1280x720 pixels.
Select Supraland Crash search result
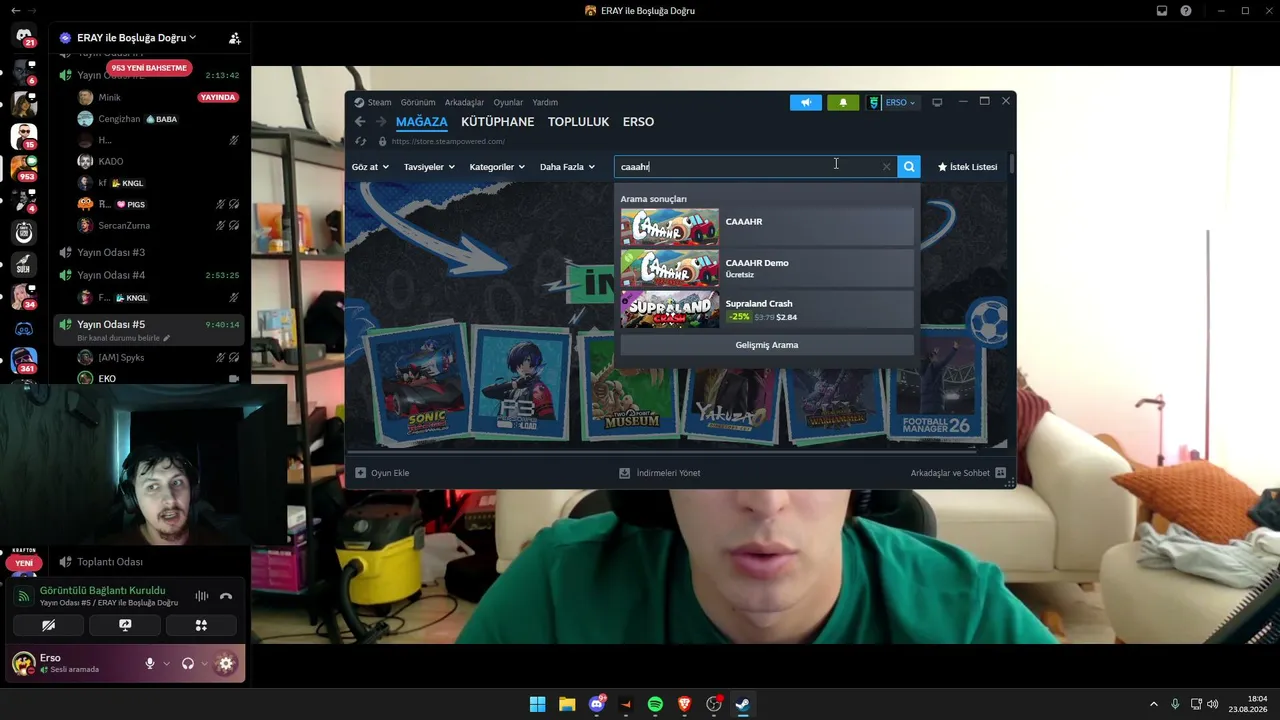tap(767, 309)
